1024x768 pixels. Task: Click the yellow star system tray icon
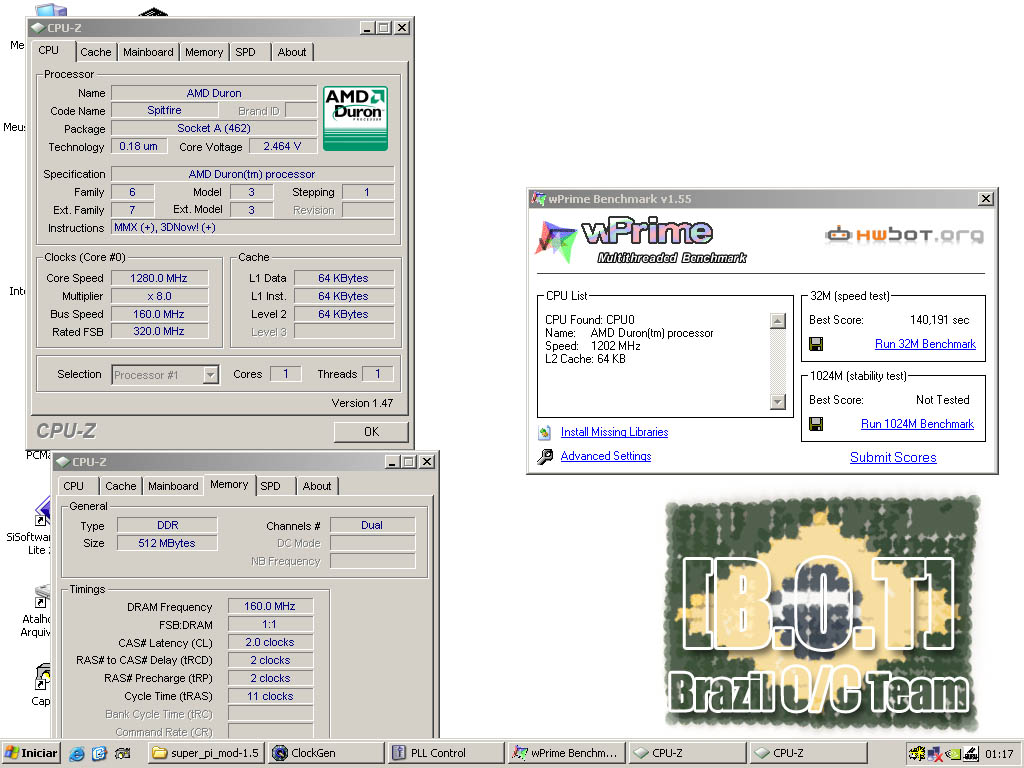click(917, 754)
